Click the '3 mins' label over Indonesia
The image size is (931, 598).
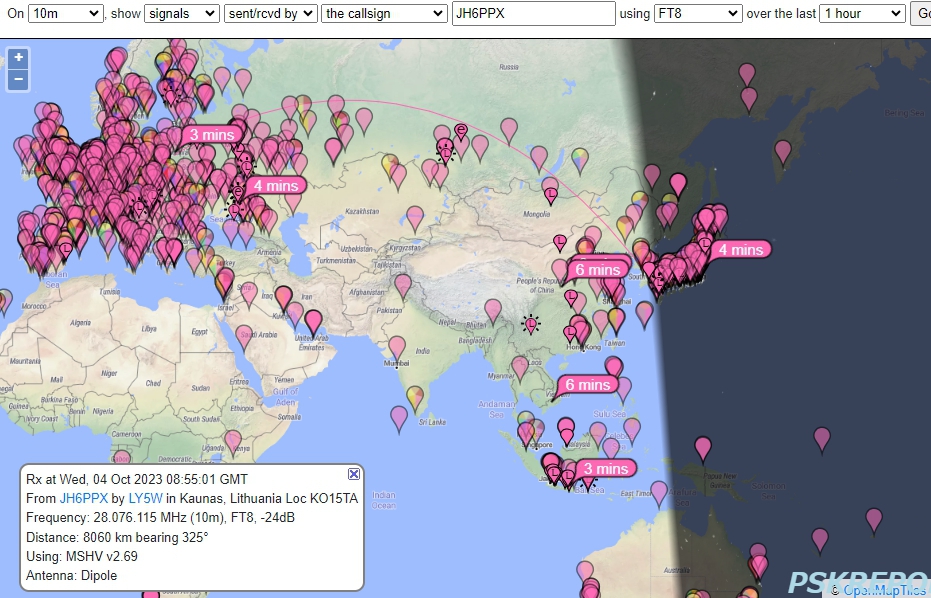pyautogui.click(x=605, y=469)
